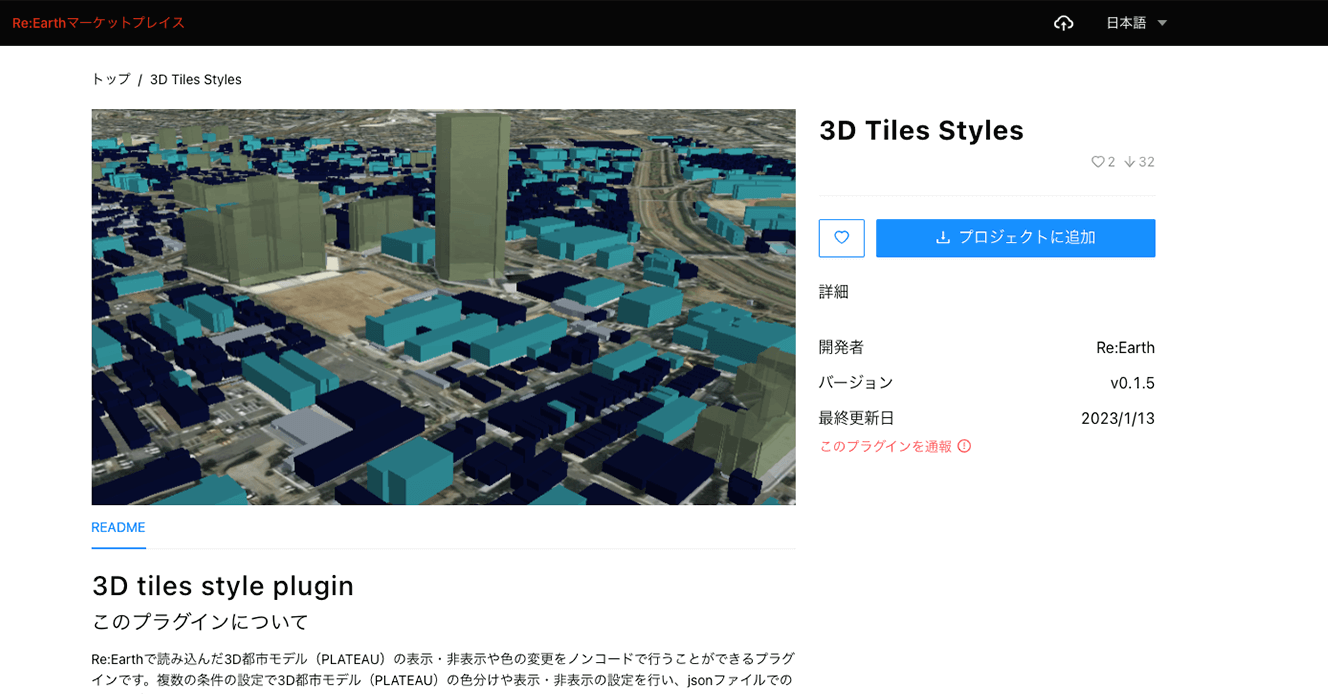Click the このプラグインを通報 report link

click(x=895, y=446)
